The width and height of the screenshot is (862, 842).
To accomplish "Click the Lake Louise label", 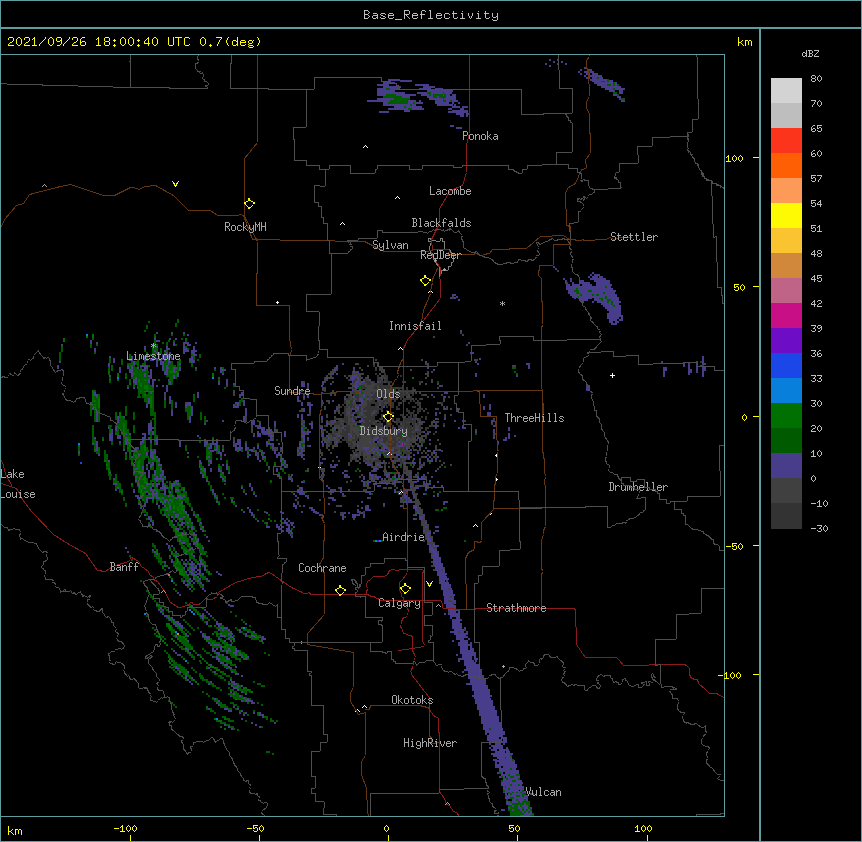I will 16,484.
